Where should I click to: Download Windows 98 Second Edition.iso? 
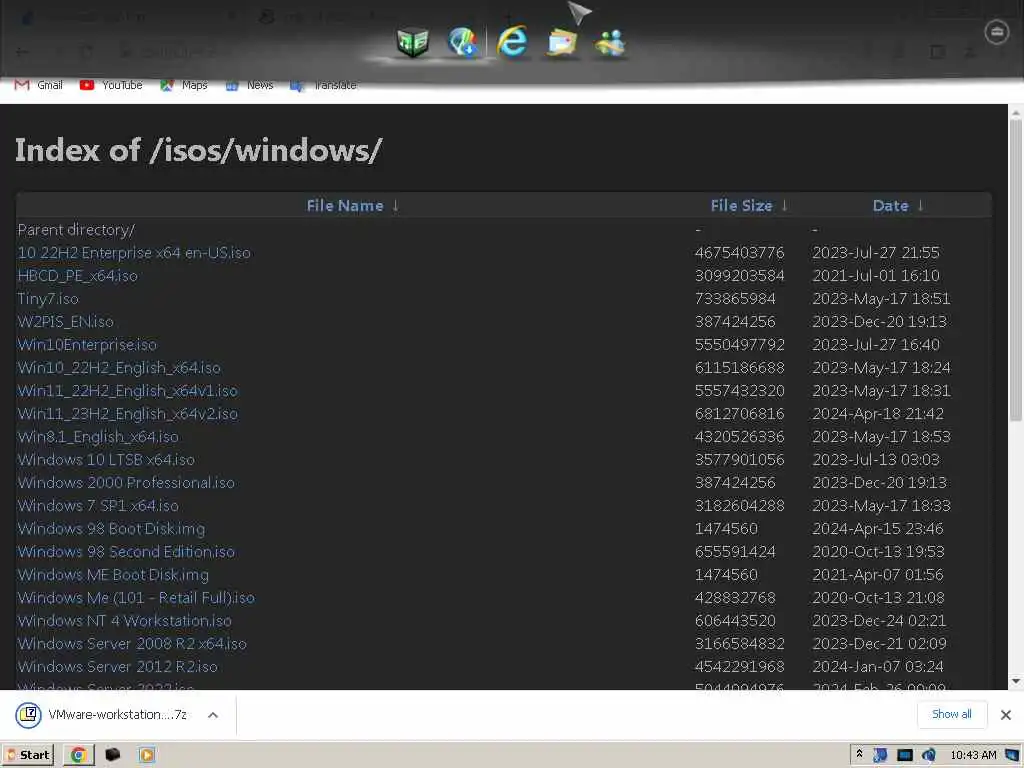126,552
